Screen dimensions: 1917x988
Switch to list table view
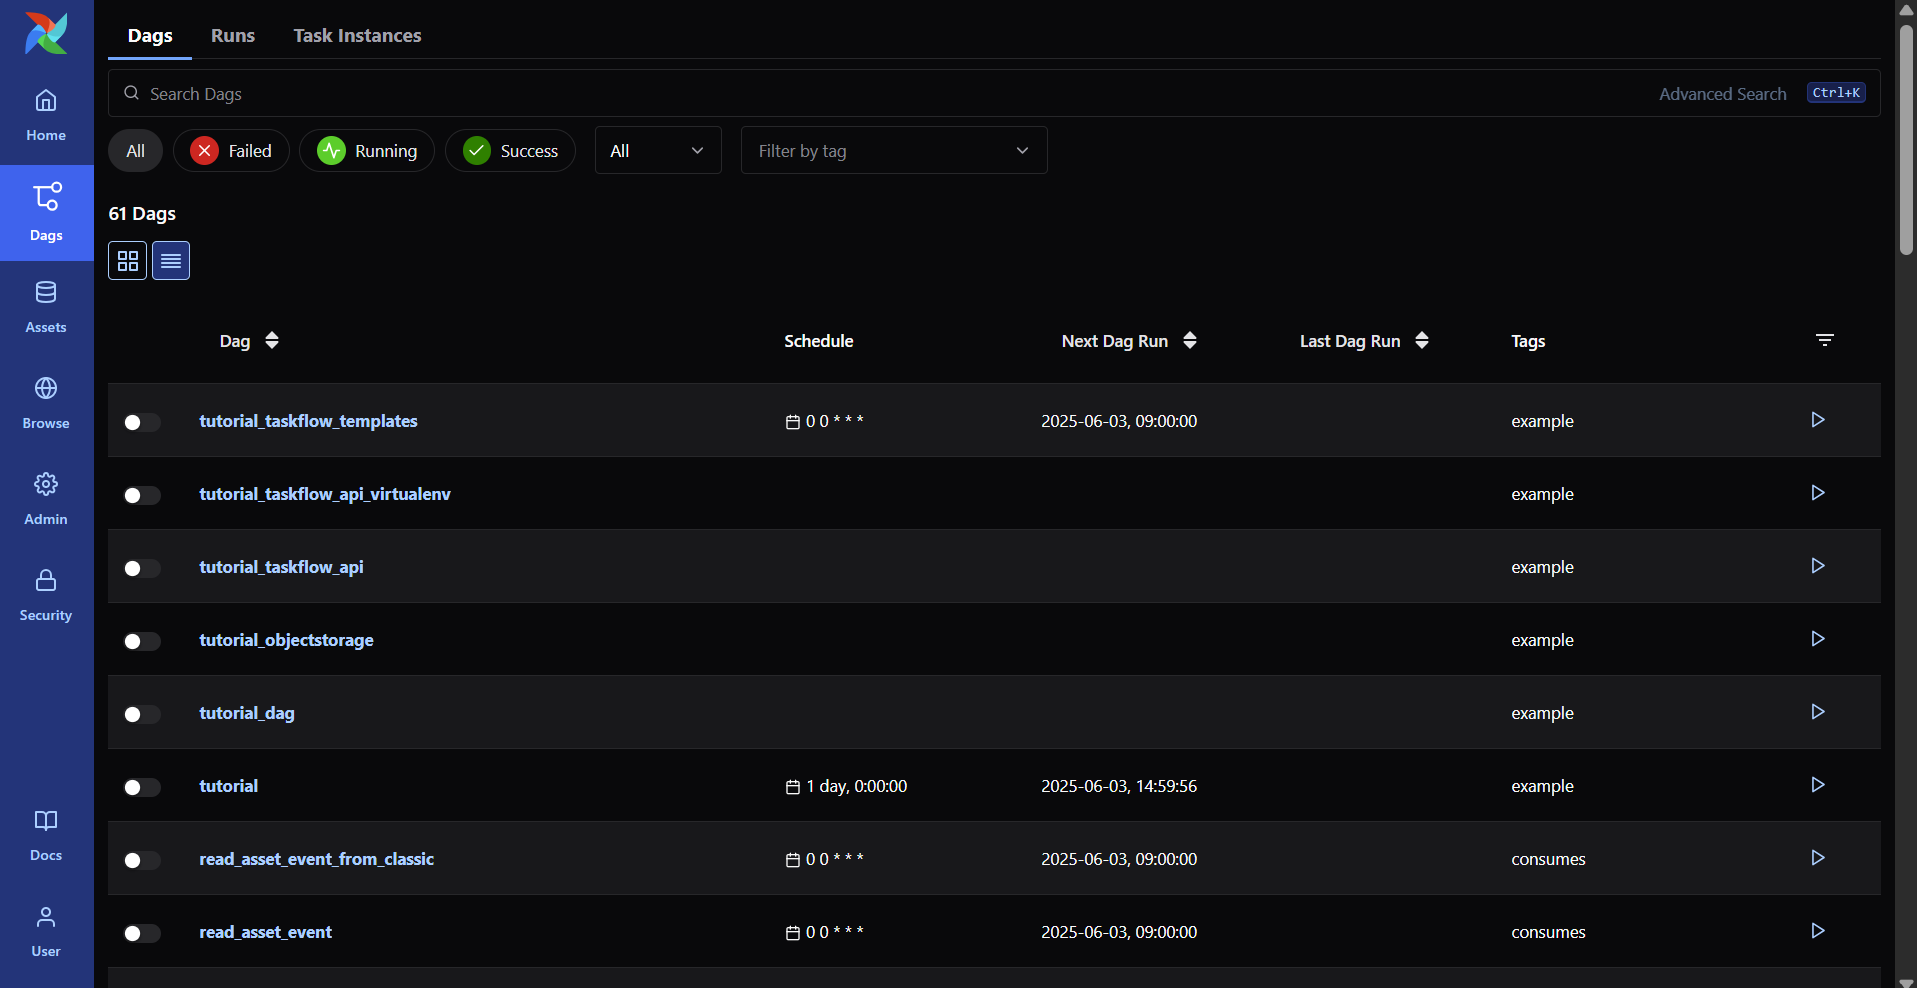click(x=171, y=261)
